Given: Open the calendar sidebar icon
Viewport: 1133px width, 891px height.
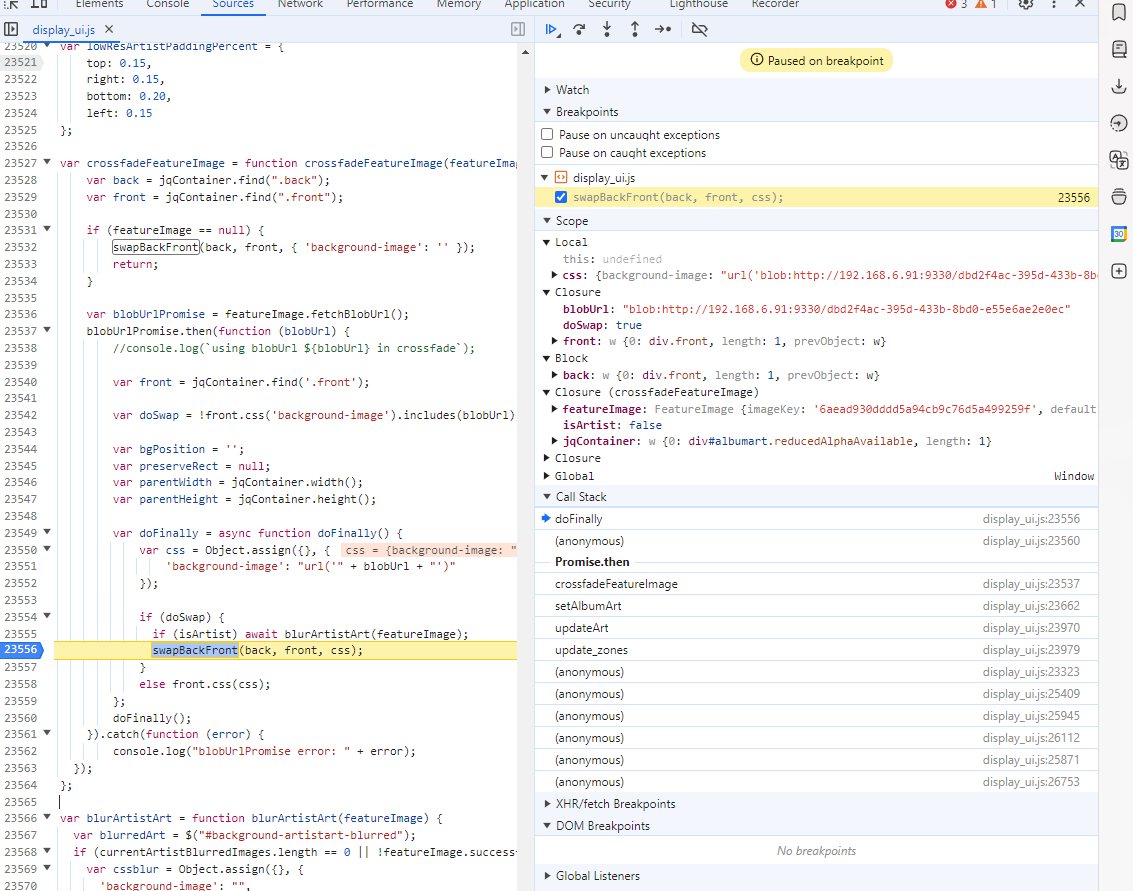Looking at the screenshot, I should click(1119, 234).
